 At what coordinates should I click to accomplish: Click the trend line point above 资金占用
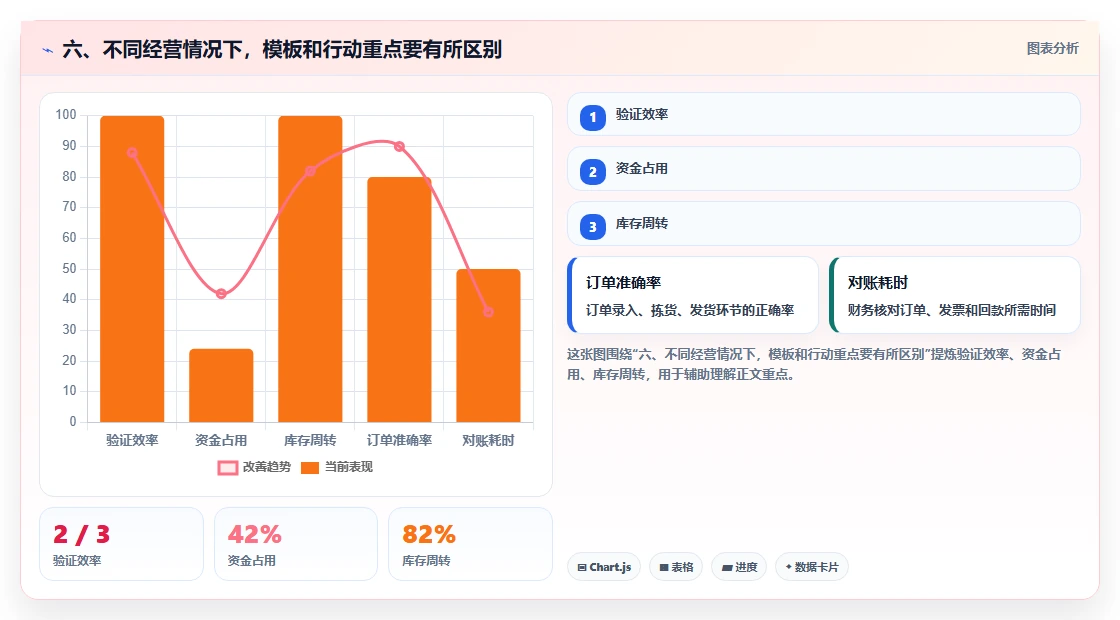coord(221,294)
